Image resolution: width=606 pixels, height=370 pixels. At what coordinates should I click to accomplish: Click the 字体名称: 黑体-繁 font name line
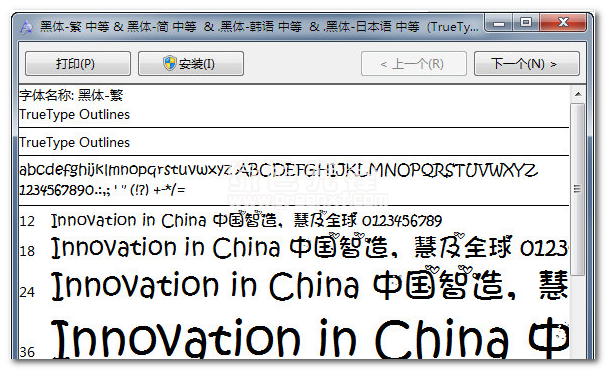(71, 95)
